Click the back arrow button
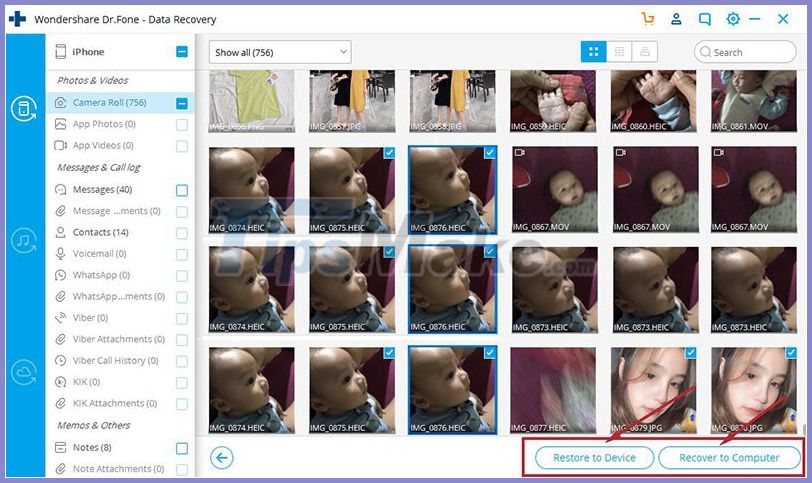 [x=222, y=458]
